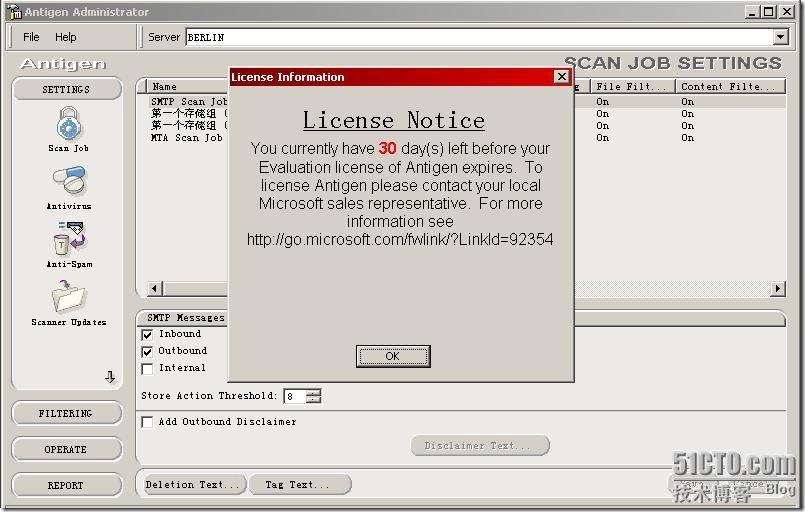
Task: Click the Server BERLIN input field
Action: coord(479,37)
